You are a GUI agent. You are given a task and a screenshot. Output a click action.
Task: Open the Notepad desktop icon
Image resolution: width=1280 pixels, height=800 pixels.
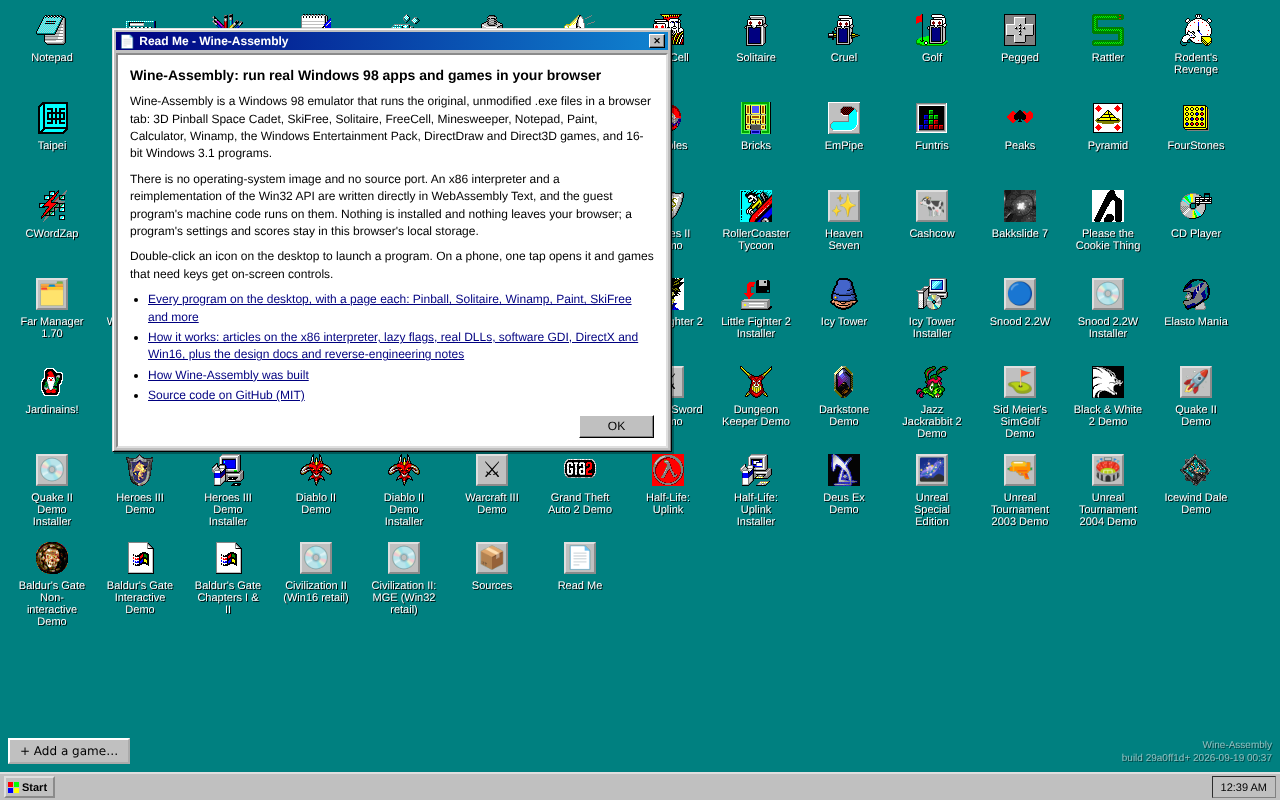point(52,30)
